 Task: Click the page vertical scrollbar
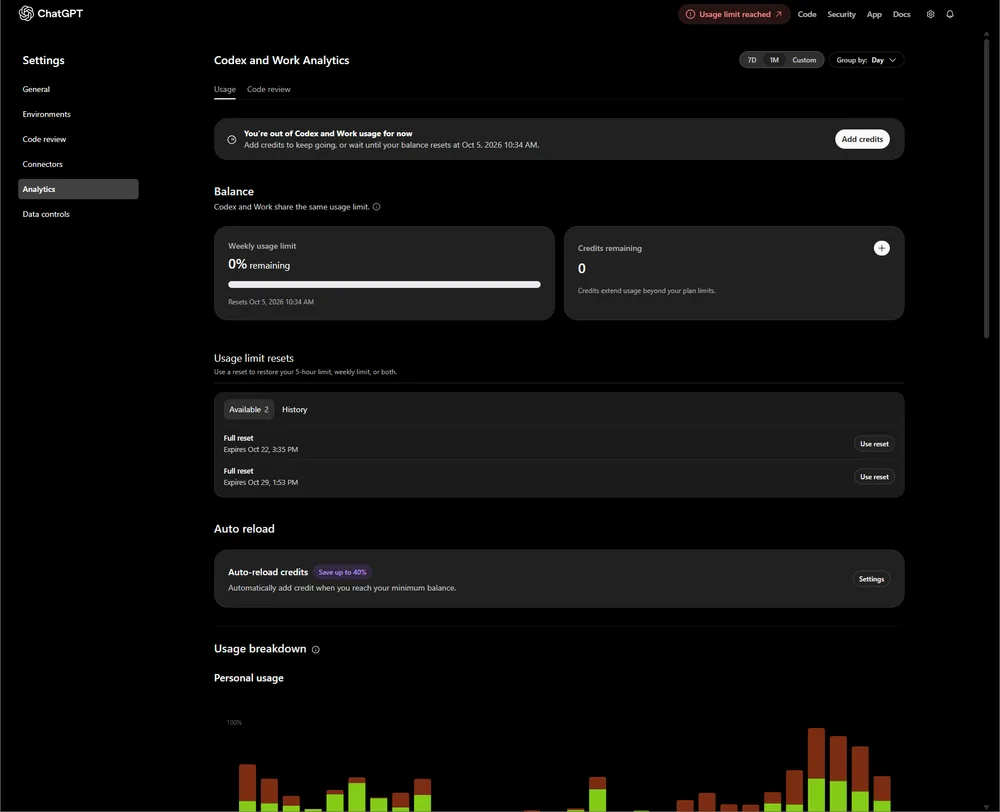coord(987,188)
